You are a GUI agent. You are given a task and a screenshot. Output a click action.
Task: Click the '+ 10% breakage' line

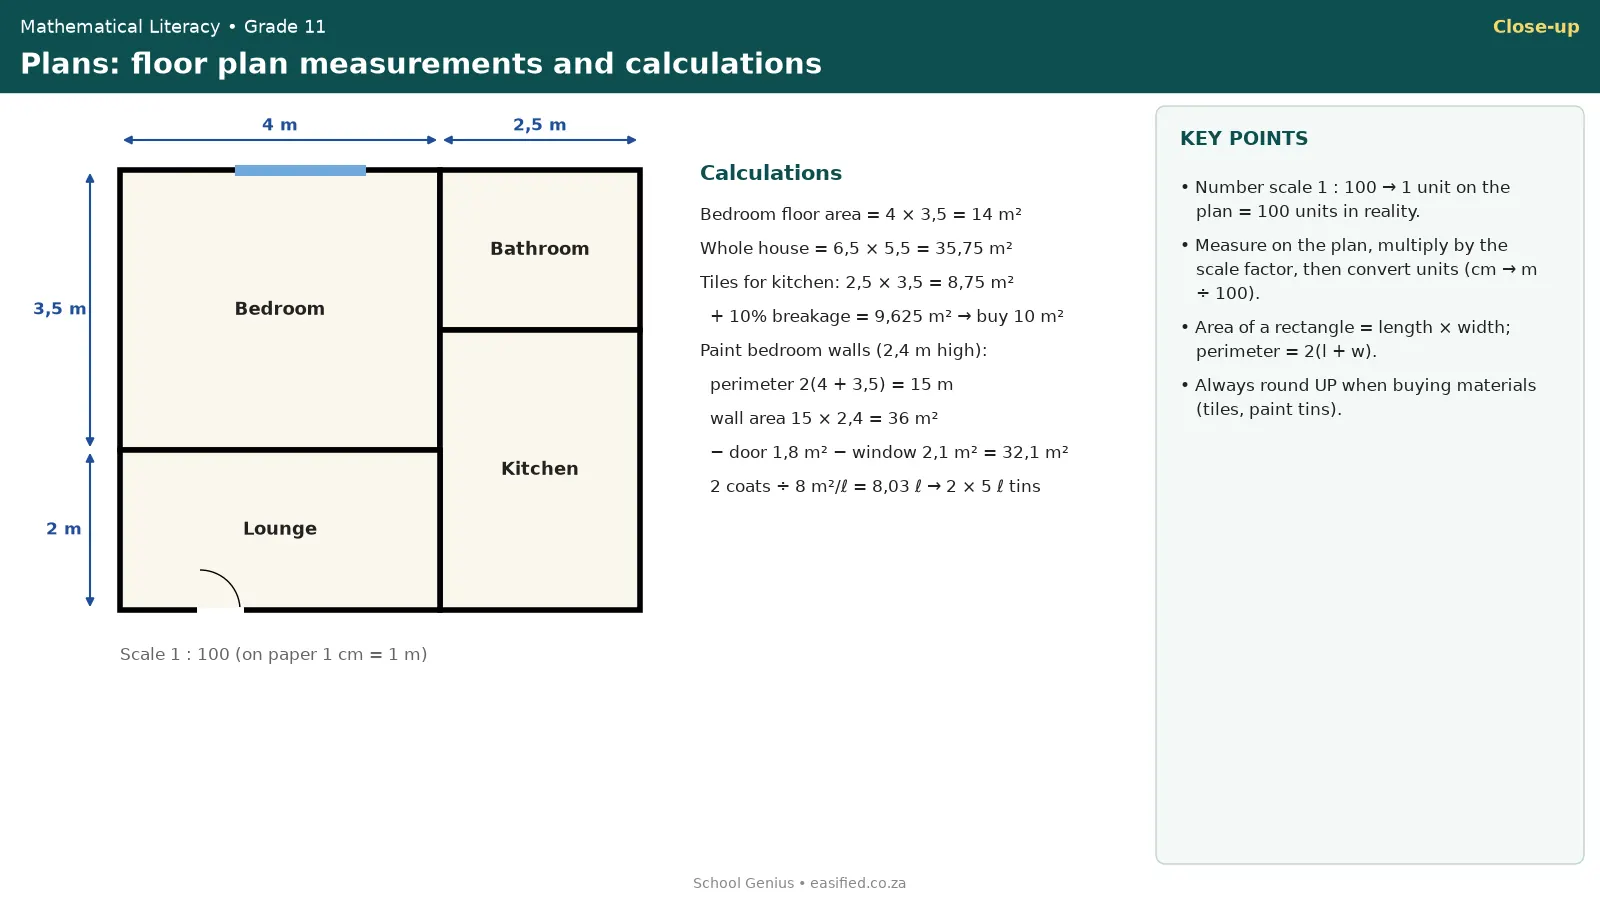887,316
